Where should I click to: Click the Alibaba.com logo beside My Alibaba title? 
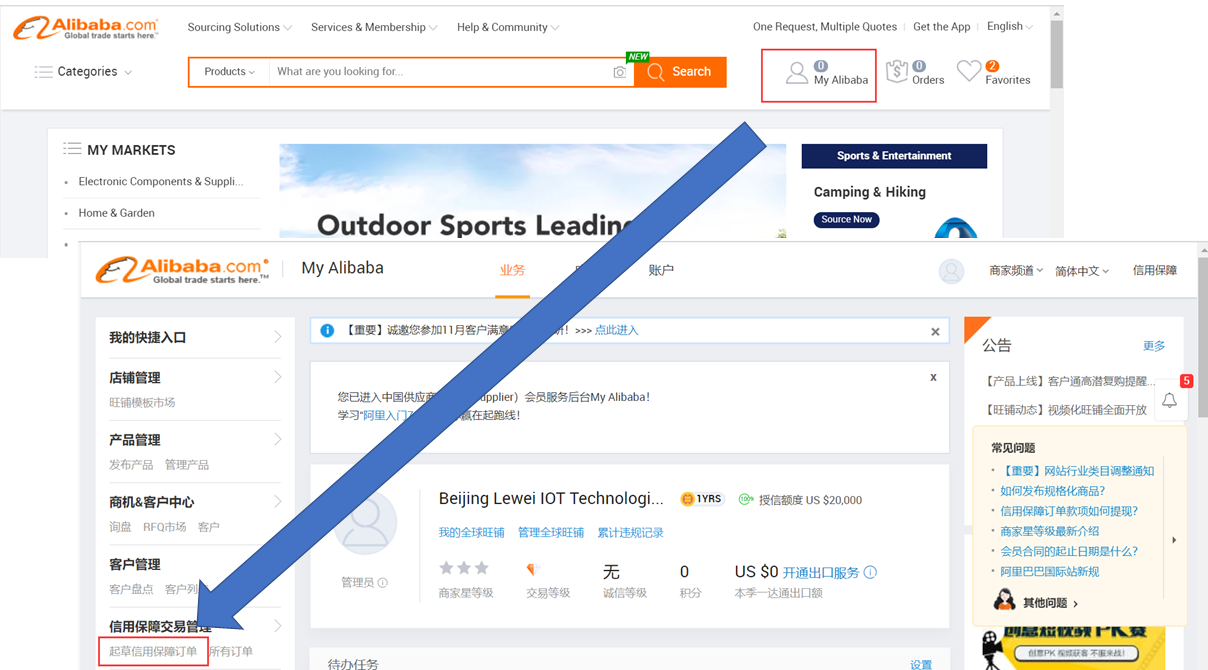[x=182, y=270]
